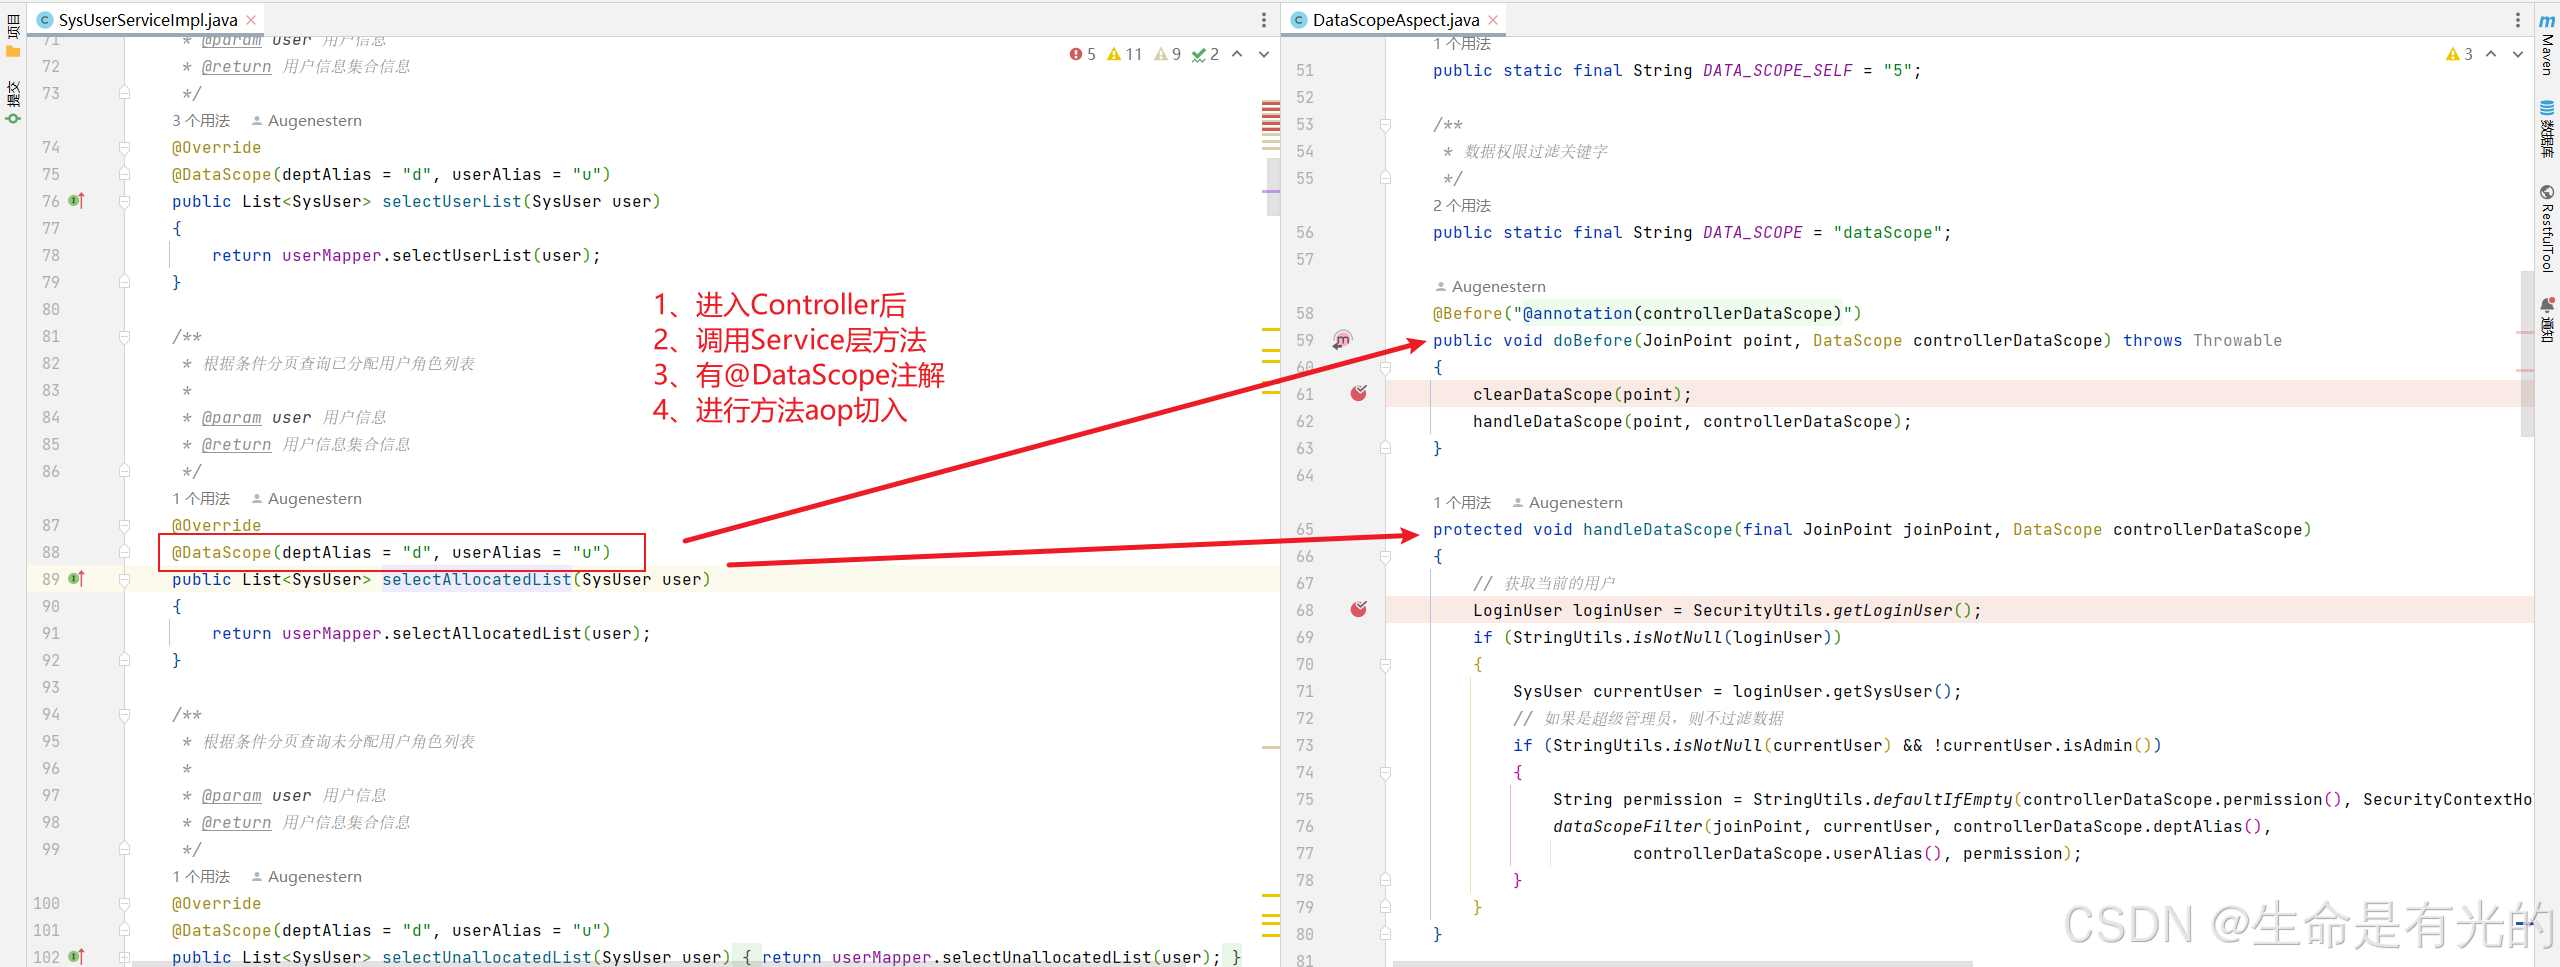The height and width of the screenshot is (967, 2560).
Task: Click the dataScopeFilter call on line 76
Action: pos(1627,826)
